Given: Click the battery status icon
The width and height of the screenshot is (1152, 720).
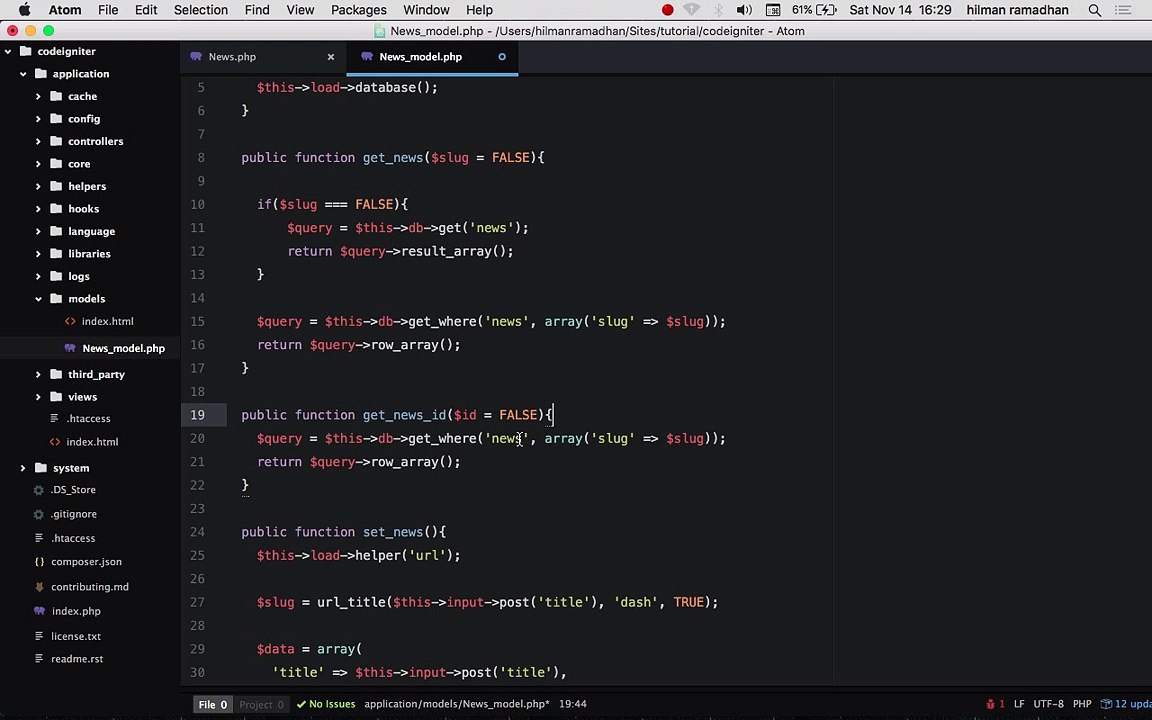Looking at the screenshot, I should pyautogui.click(x=827, y=10).
